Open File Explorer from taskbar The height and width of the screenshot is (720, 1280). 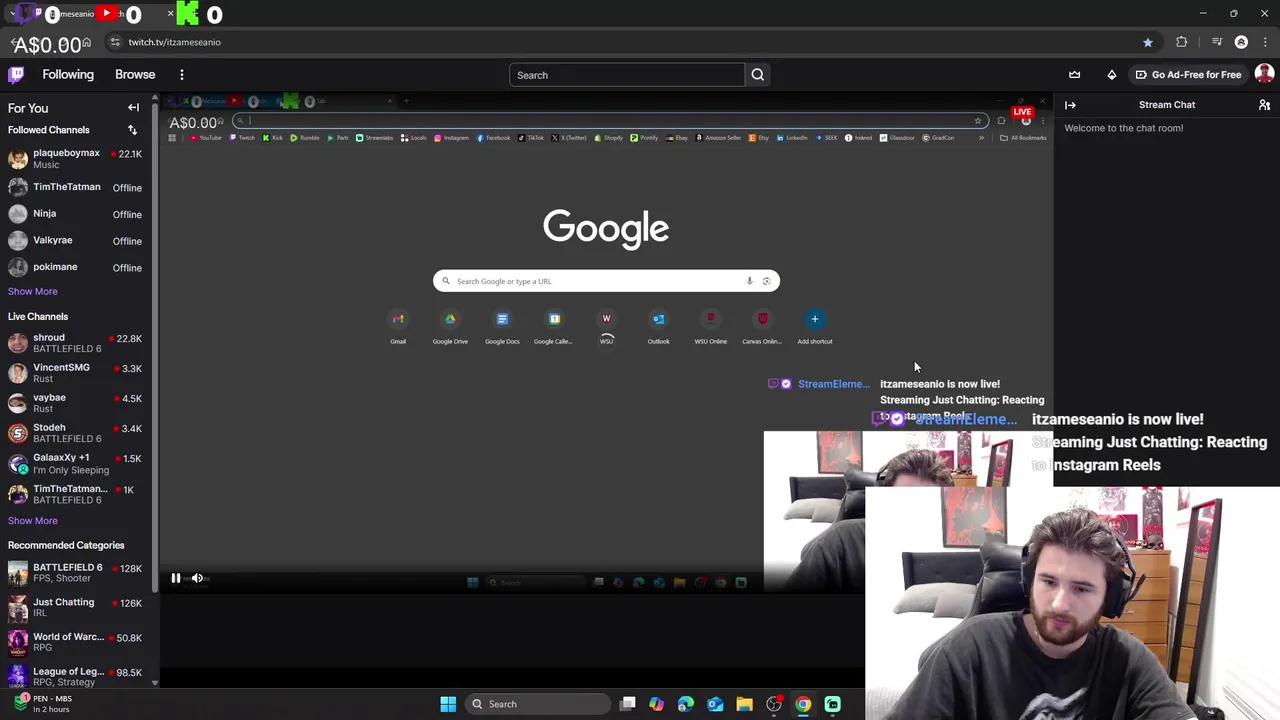pos(744,704)
